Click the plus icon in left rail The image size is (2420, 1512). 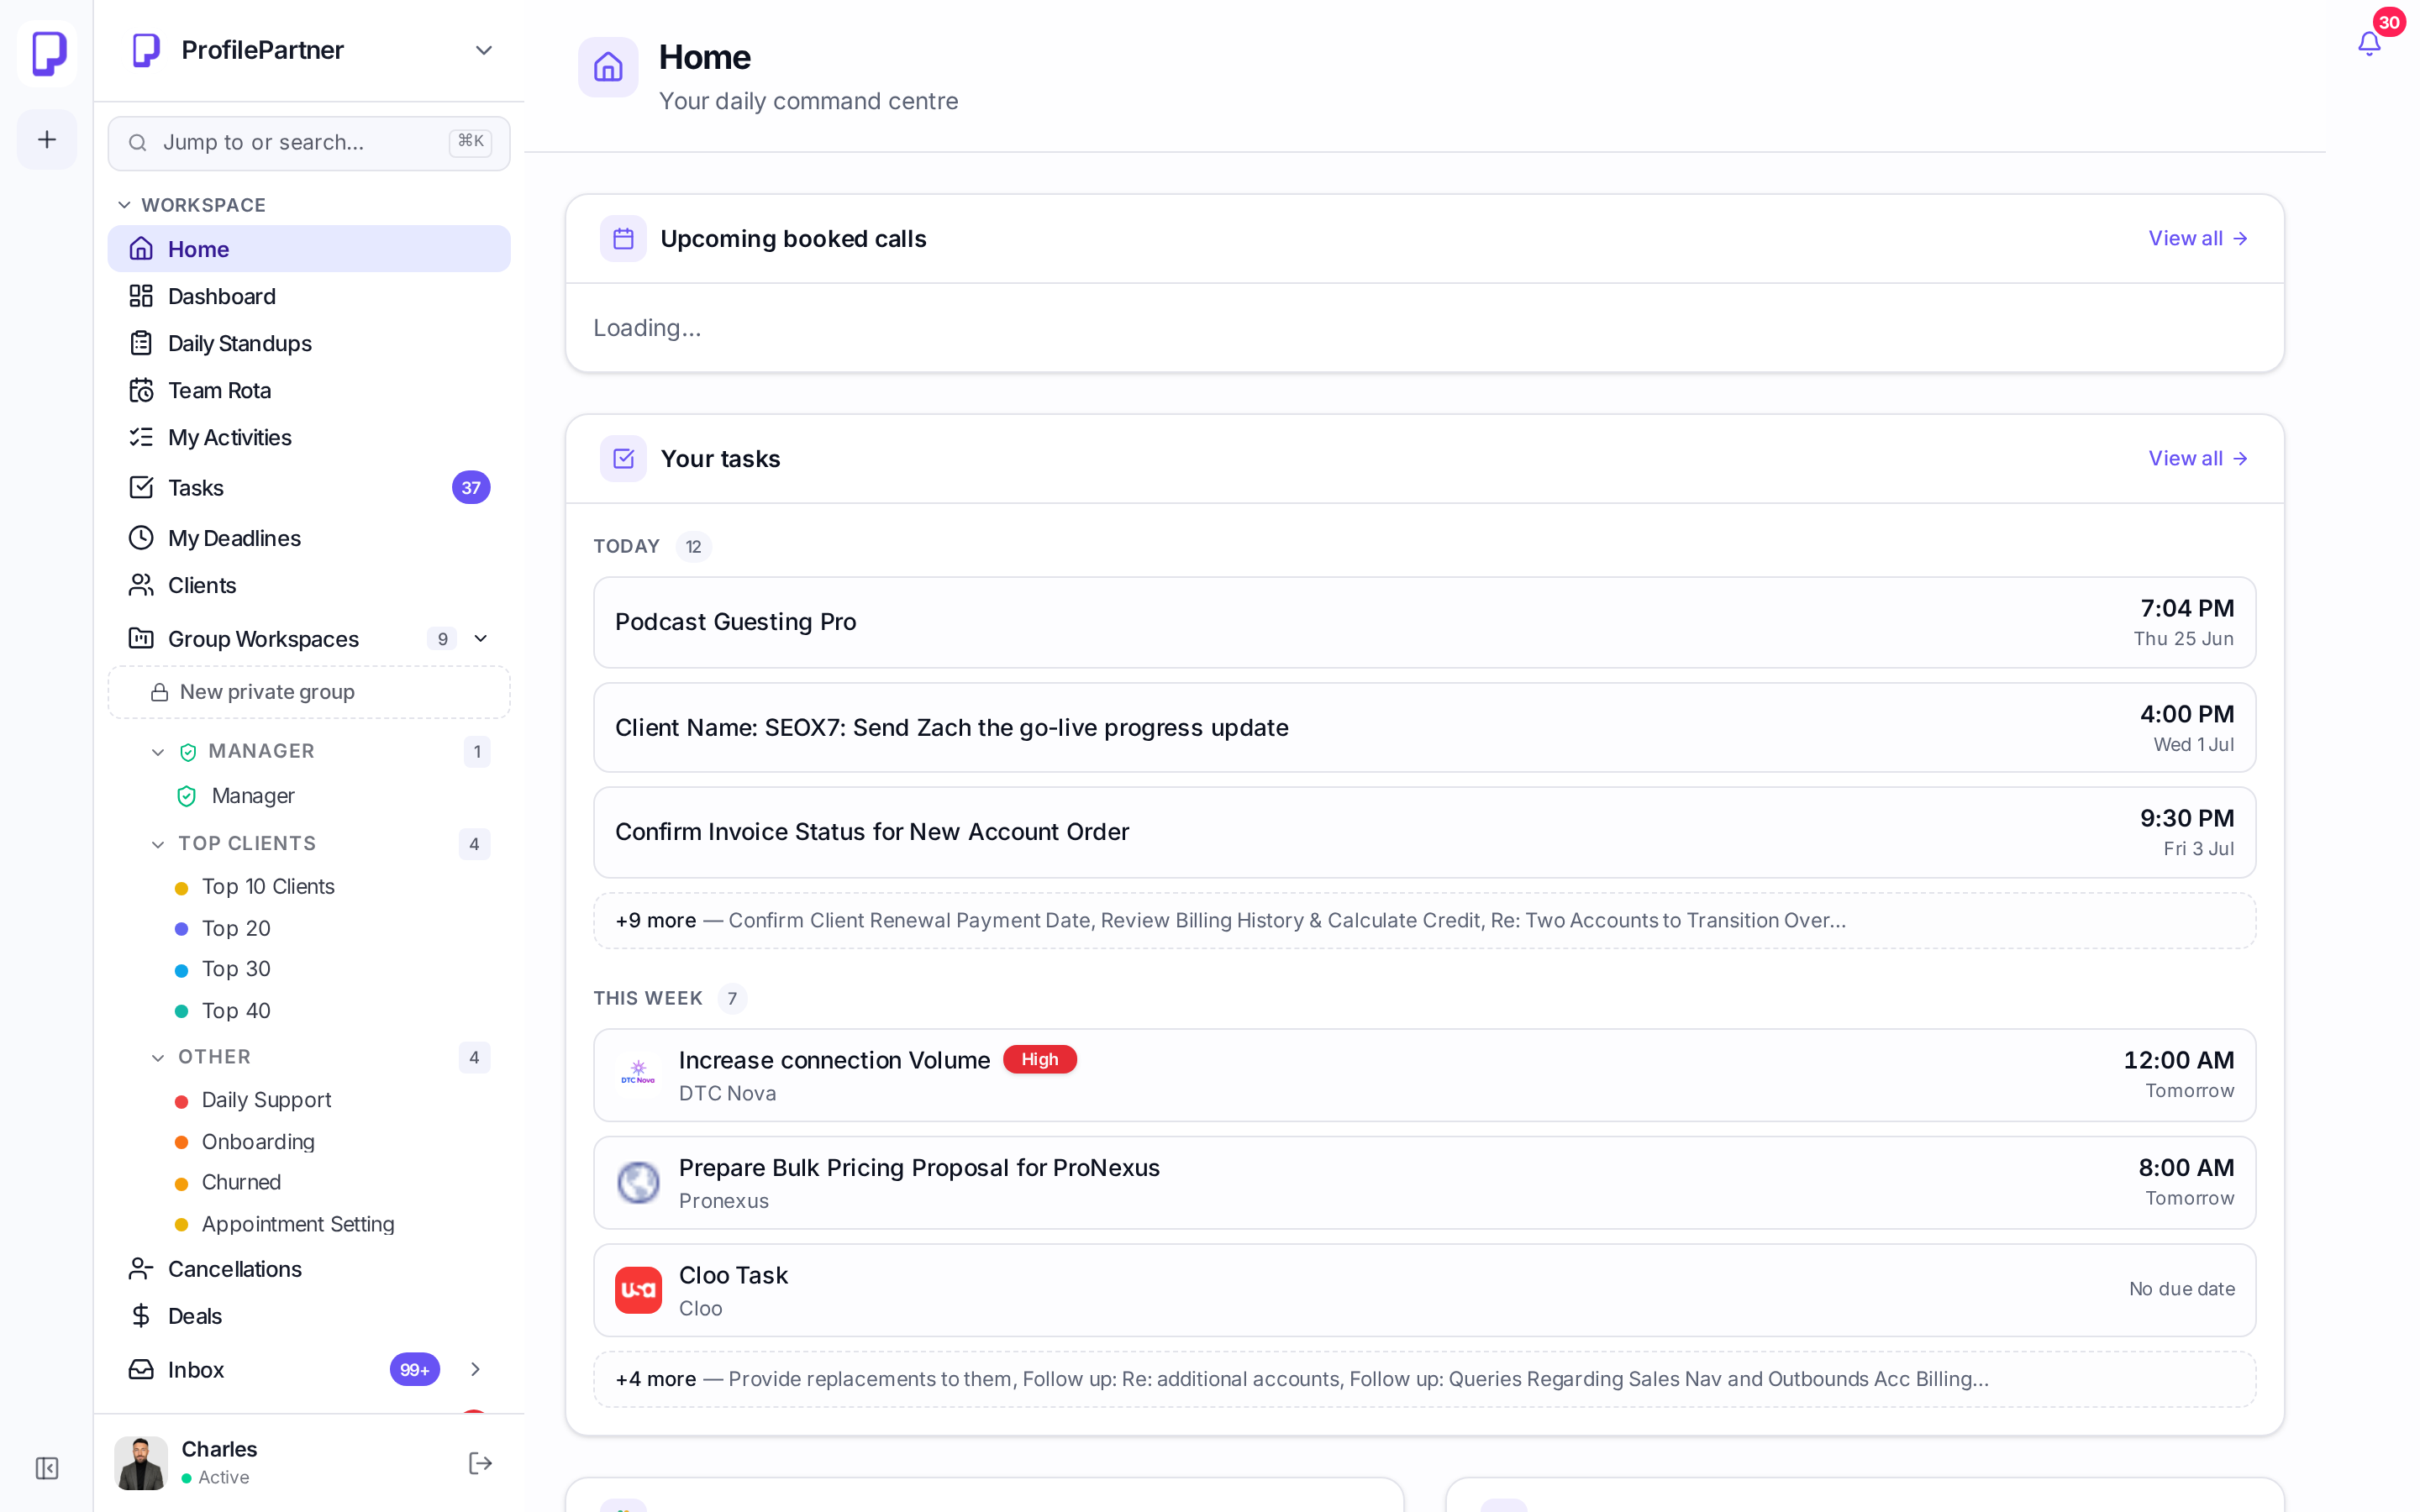pyautogui.click(x=47, y=139)
